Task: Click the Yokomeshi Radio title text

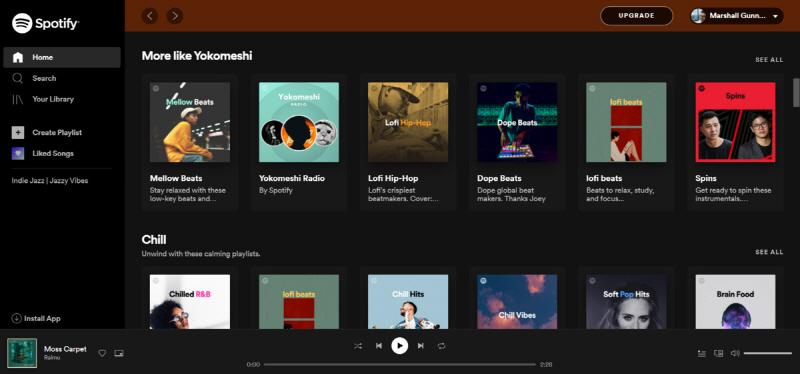Action: point(292,179)
